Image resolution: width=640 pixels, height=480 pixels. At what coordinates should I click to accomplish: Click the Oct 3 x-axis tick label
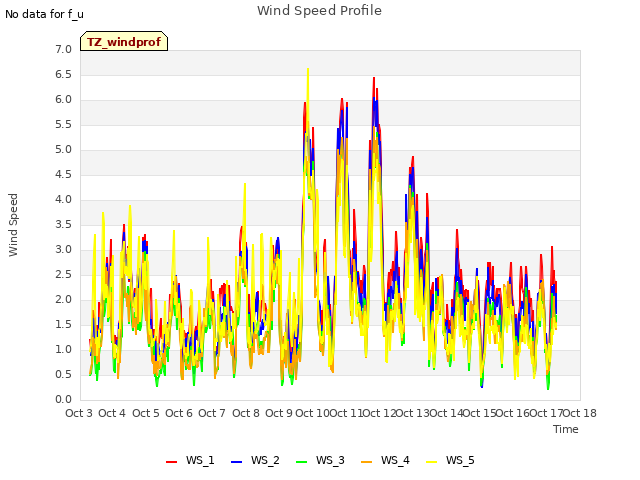(x=79, y=413)
